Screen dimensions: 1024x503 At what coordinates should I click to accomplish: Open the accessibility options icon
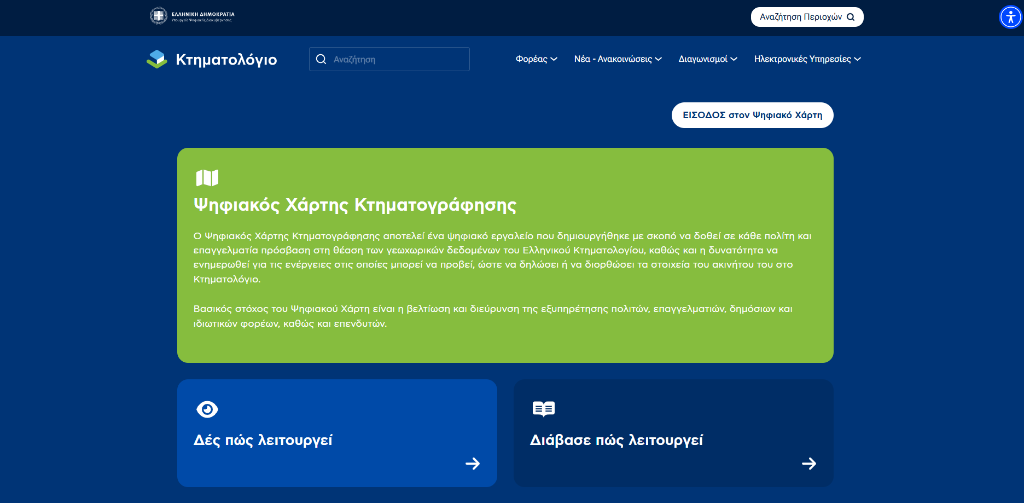pos(1010,16)
